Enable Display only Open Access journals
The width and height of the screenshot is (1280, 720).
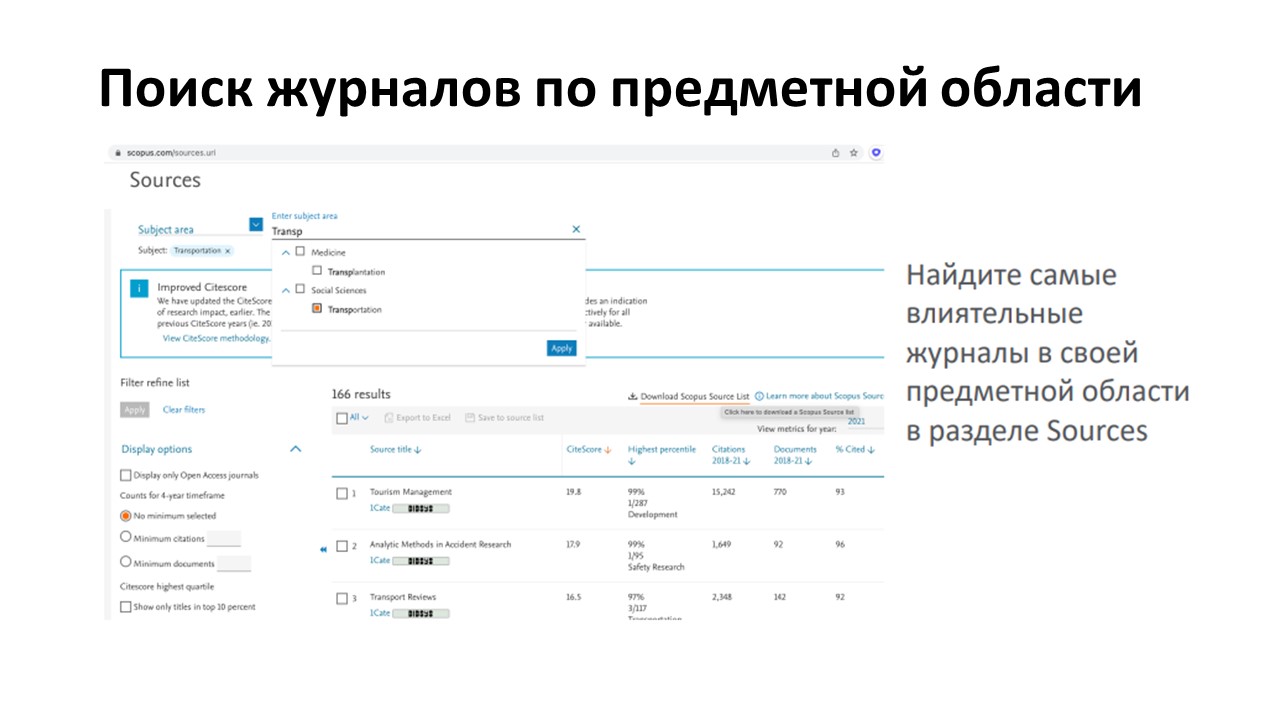125,476
